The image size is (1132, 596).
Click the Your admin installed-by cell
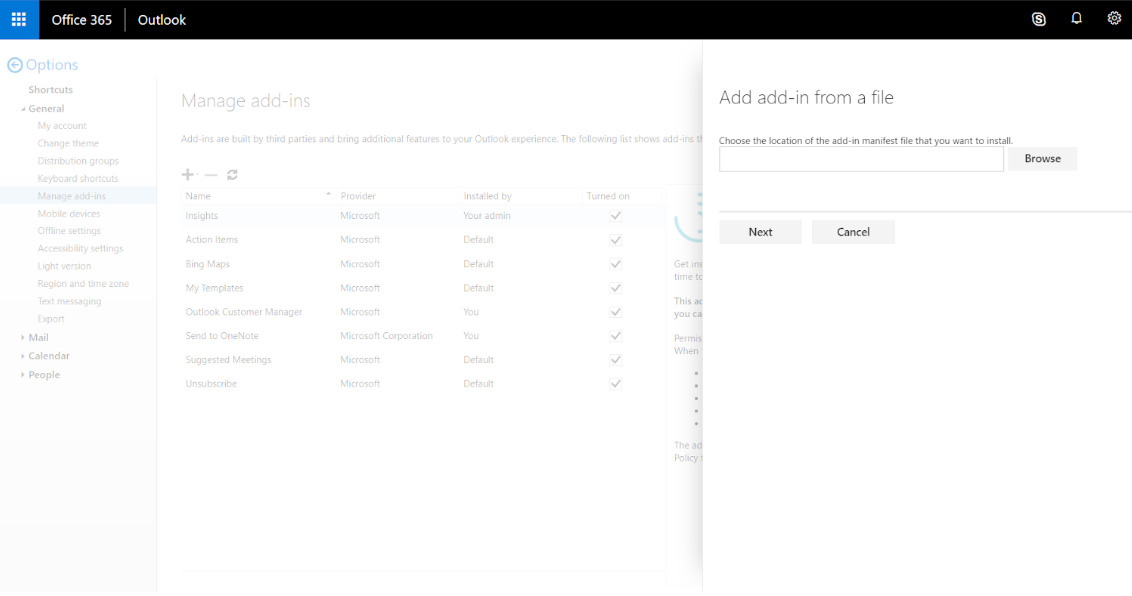(487, 216)
